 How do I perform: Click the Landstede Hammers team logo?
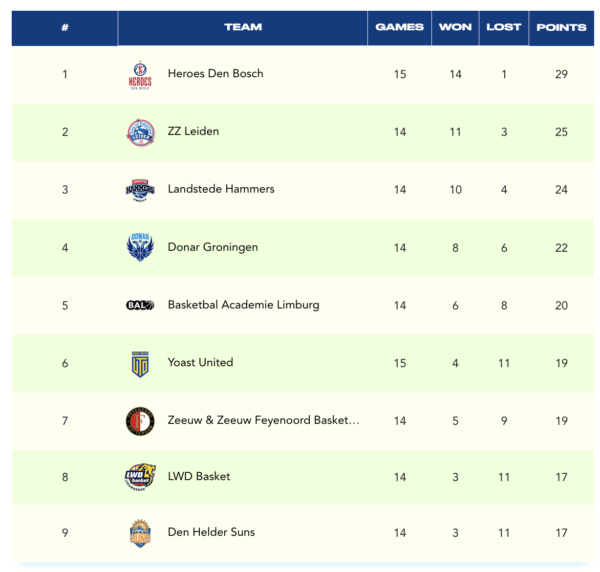[x=140, y=189]
